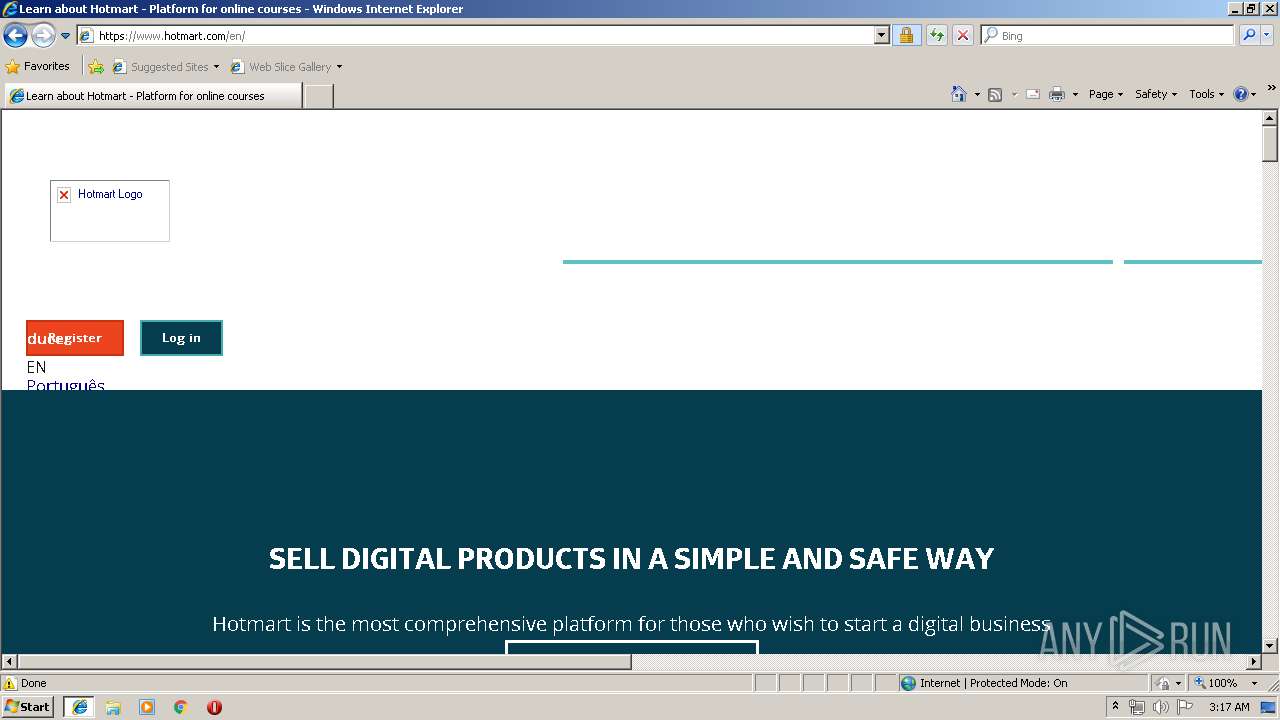The width and height of the screenshot is (1280, 720).
Task: Click the Print icon
Action: point(1057,94)
